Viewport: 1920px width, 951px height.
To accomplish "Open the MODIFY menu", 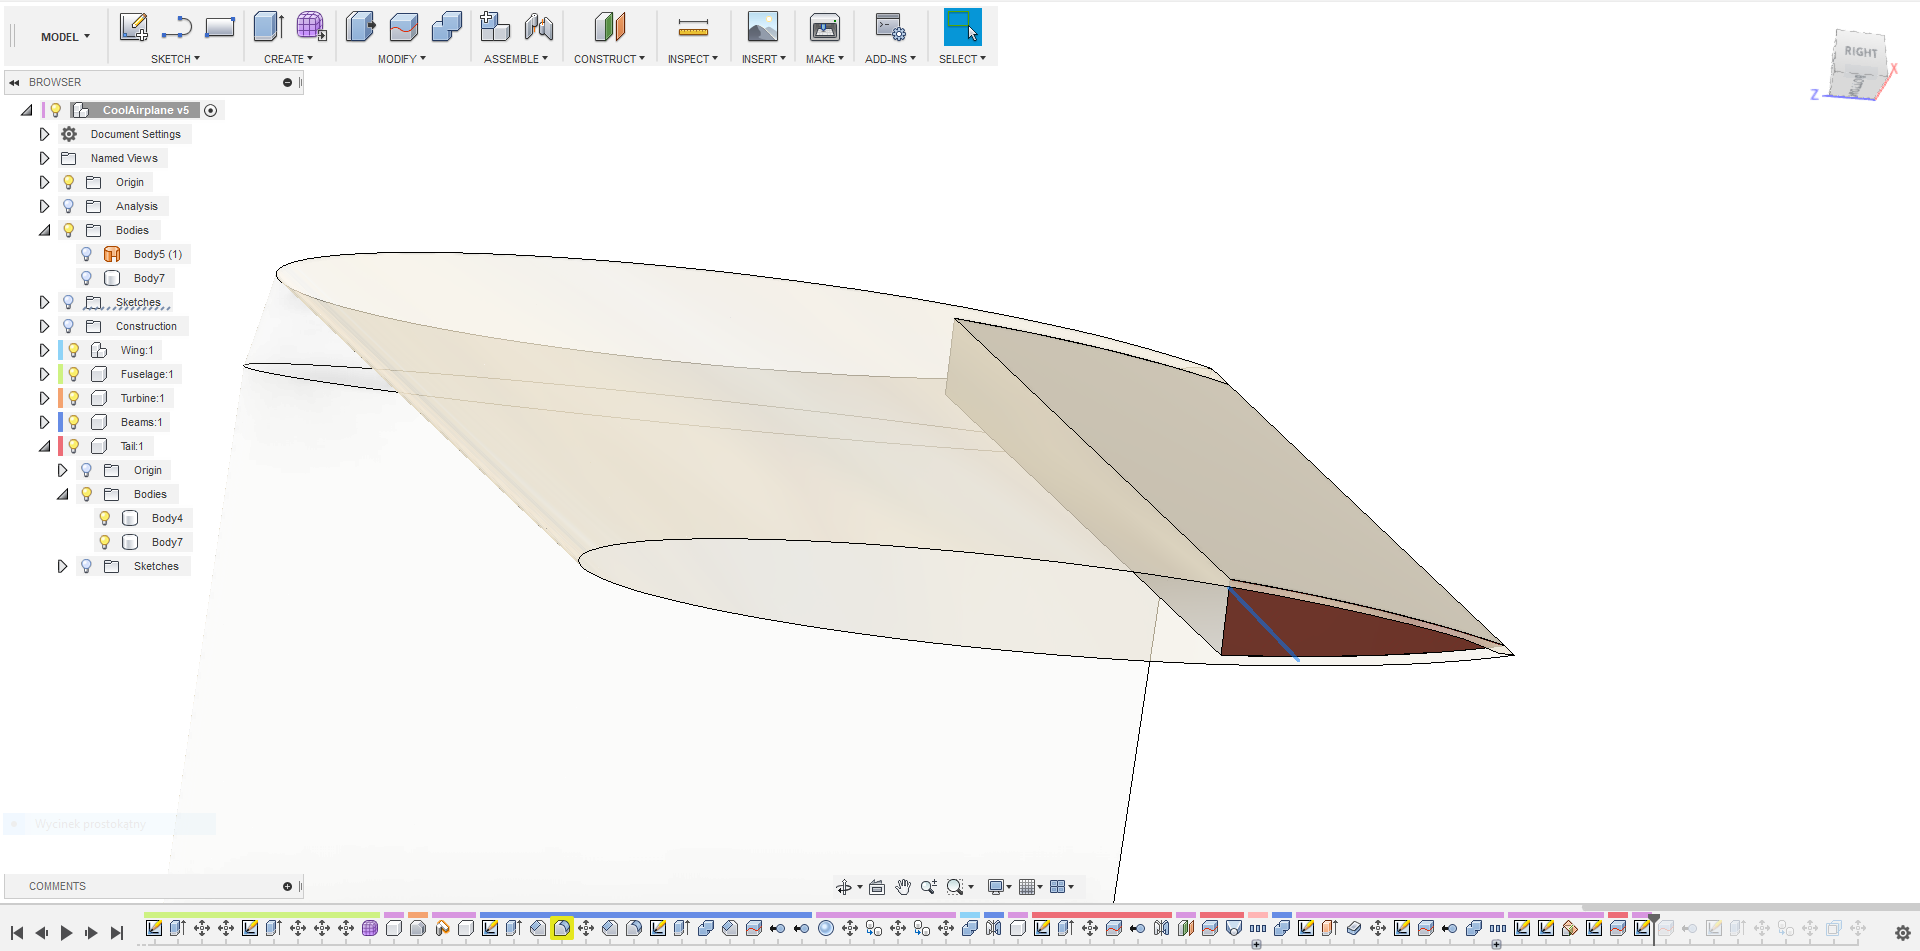I will (402, 59).
